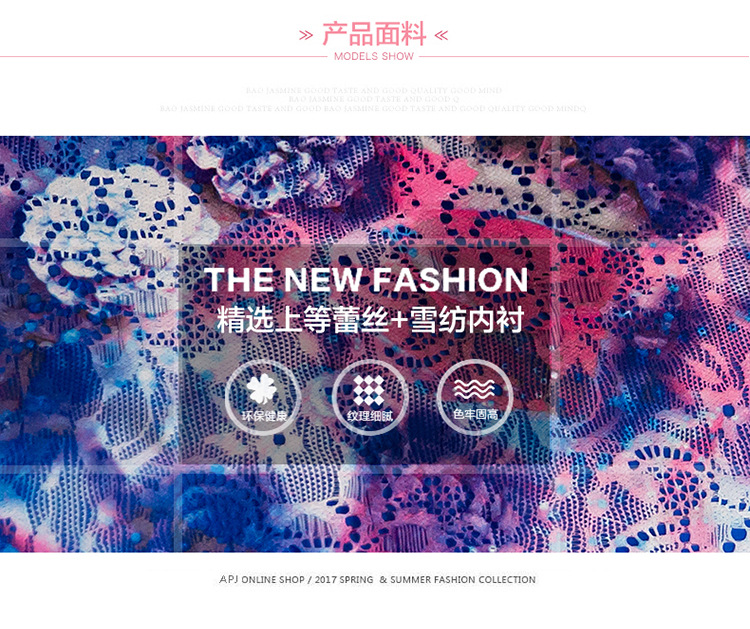Click the wavy lines color-fastness icon
750x629 pixels.
point(474,390)
